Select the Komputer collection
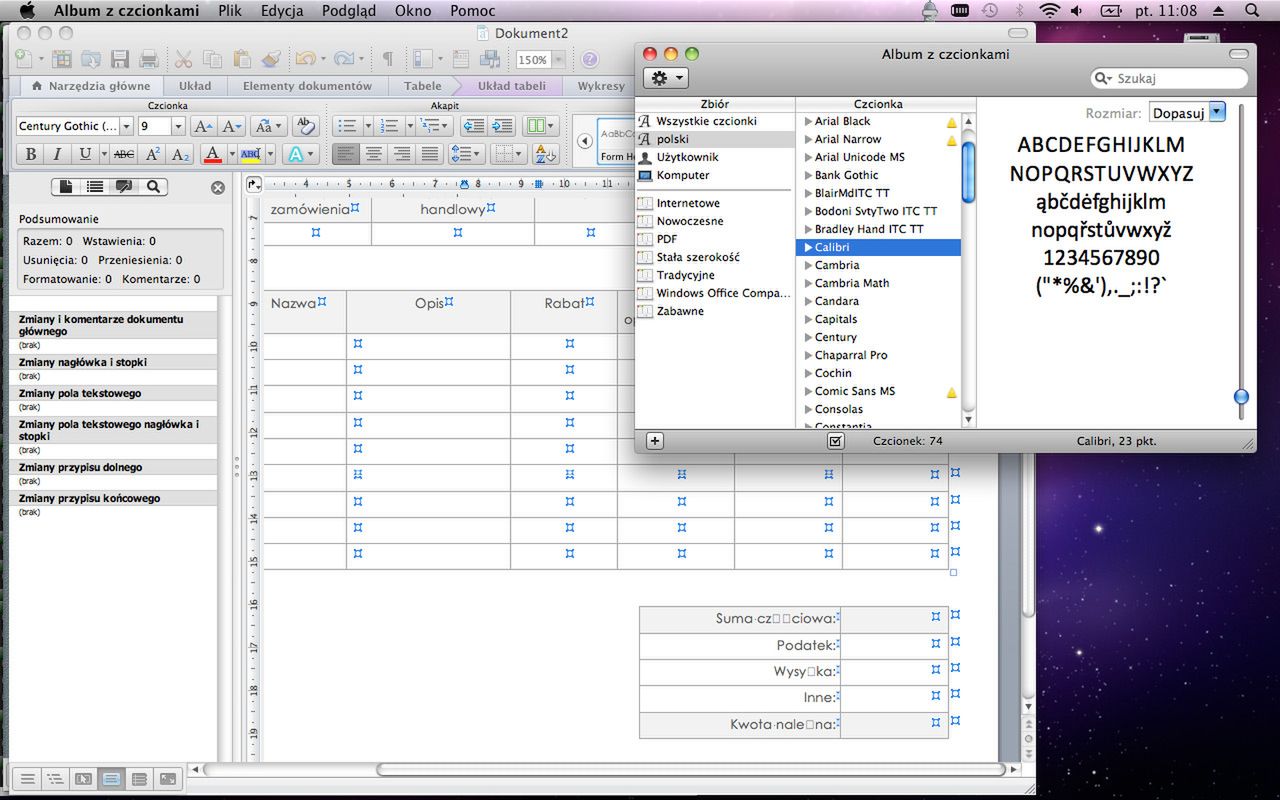This screenshot has width=1280, height=800. [x=682, y=175]
